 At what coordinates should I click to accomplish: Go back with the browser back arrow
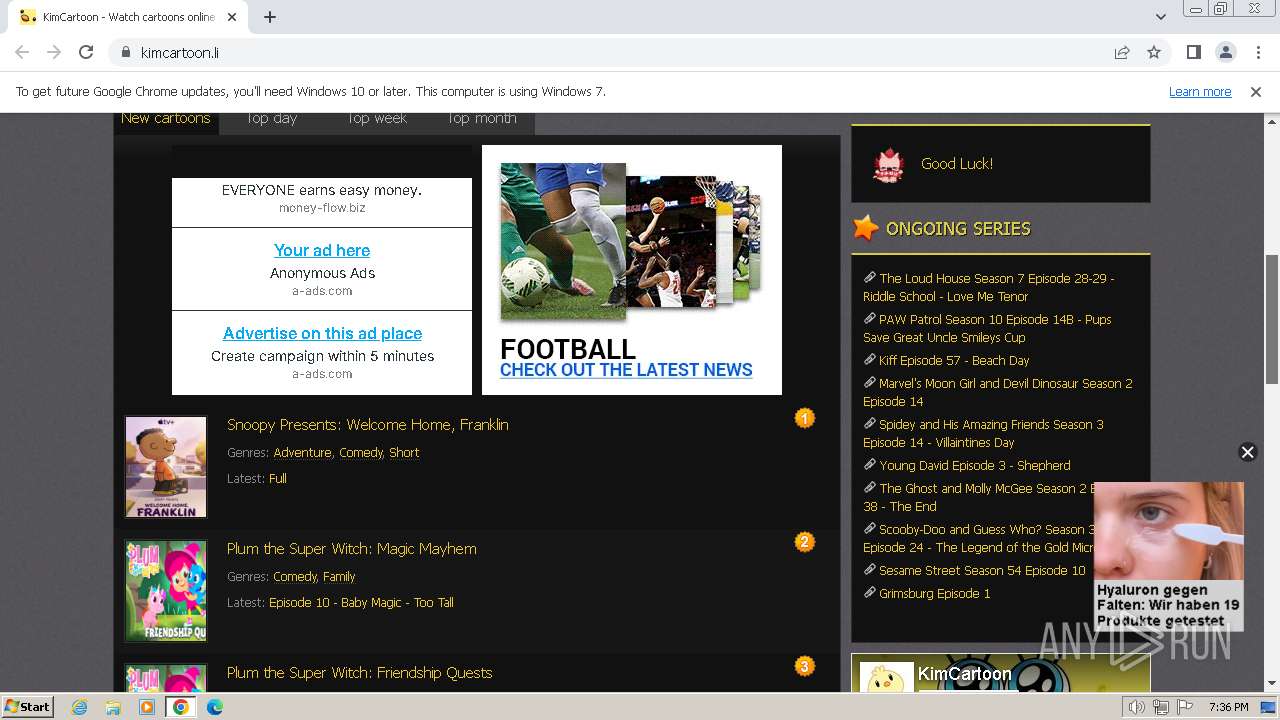(x=22, y=52)
